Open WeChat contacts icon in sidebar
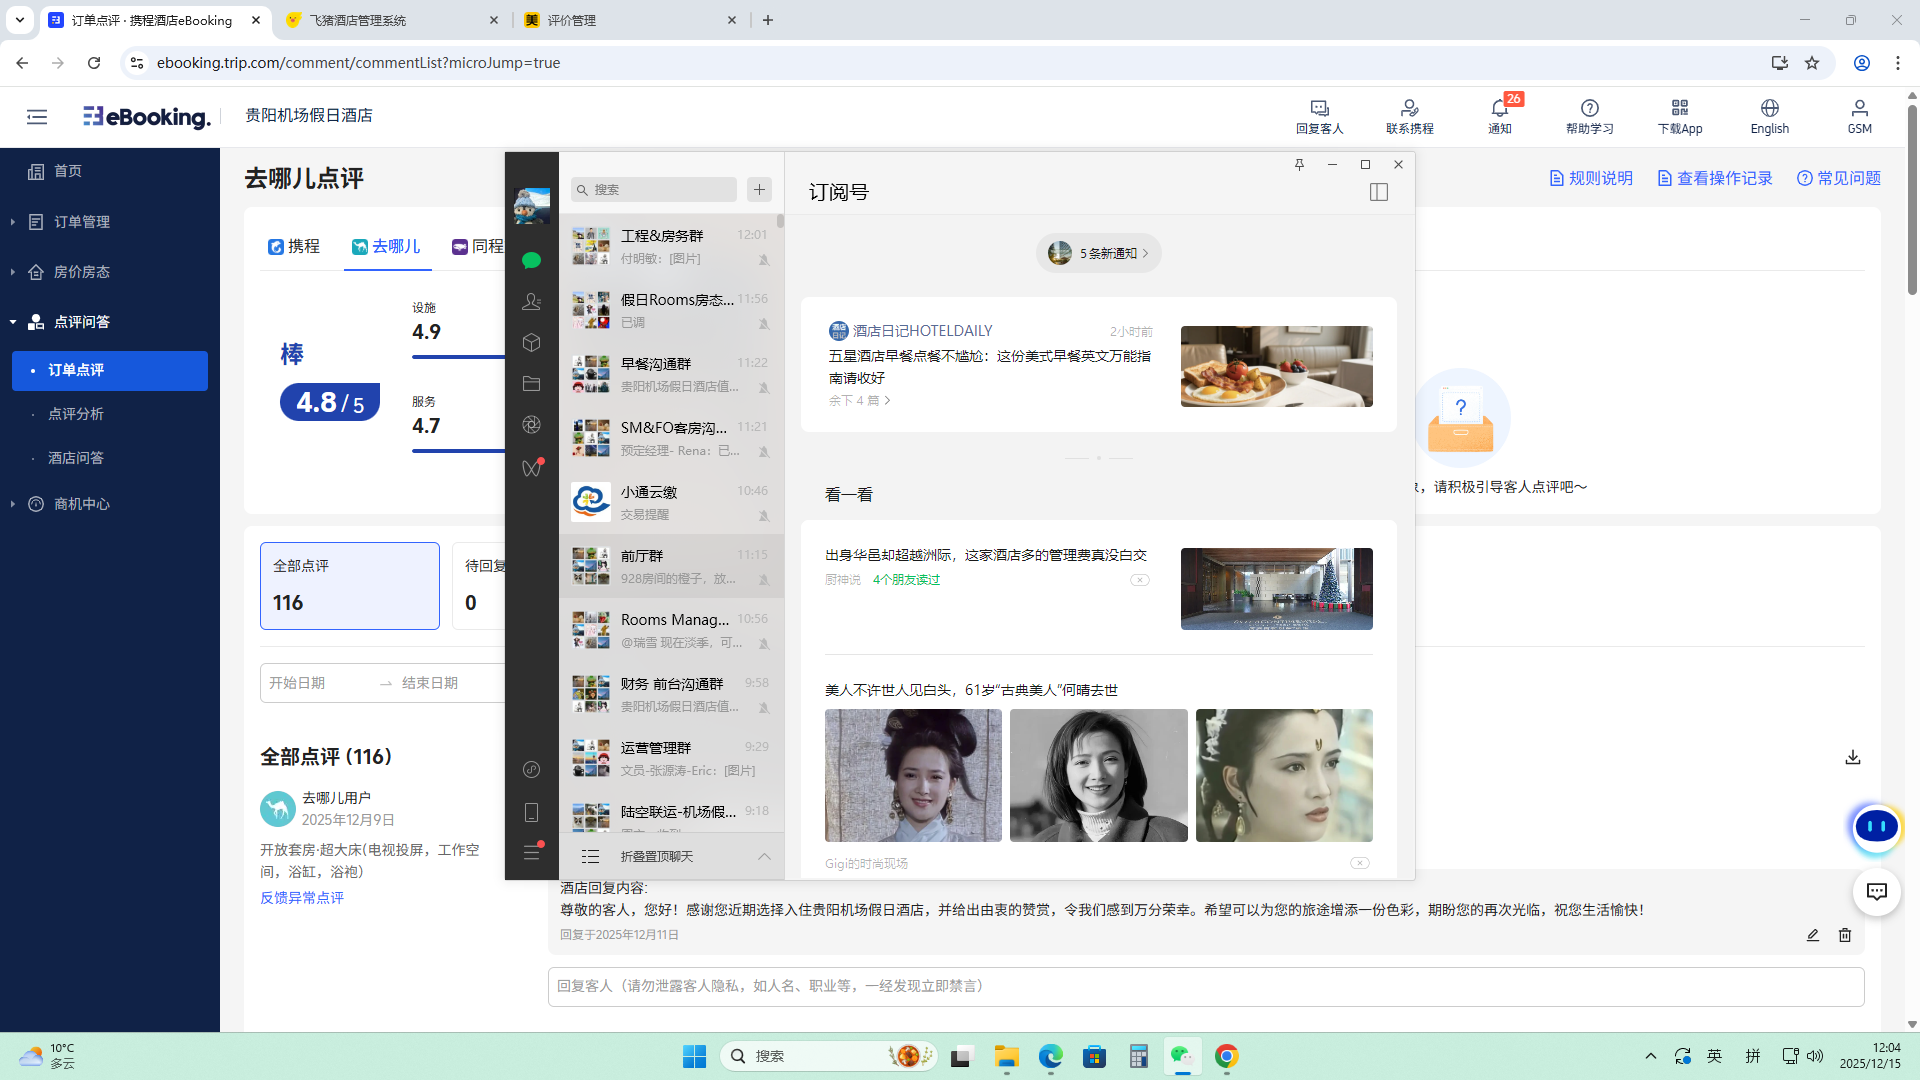The image size is (1920, 1080). [x=531, y=301]
